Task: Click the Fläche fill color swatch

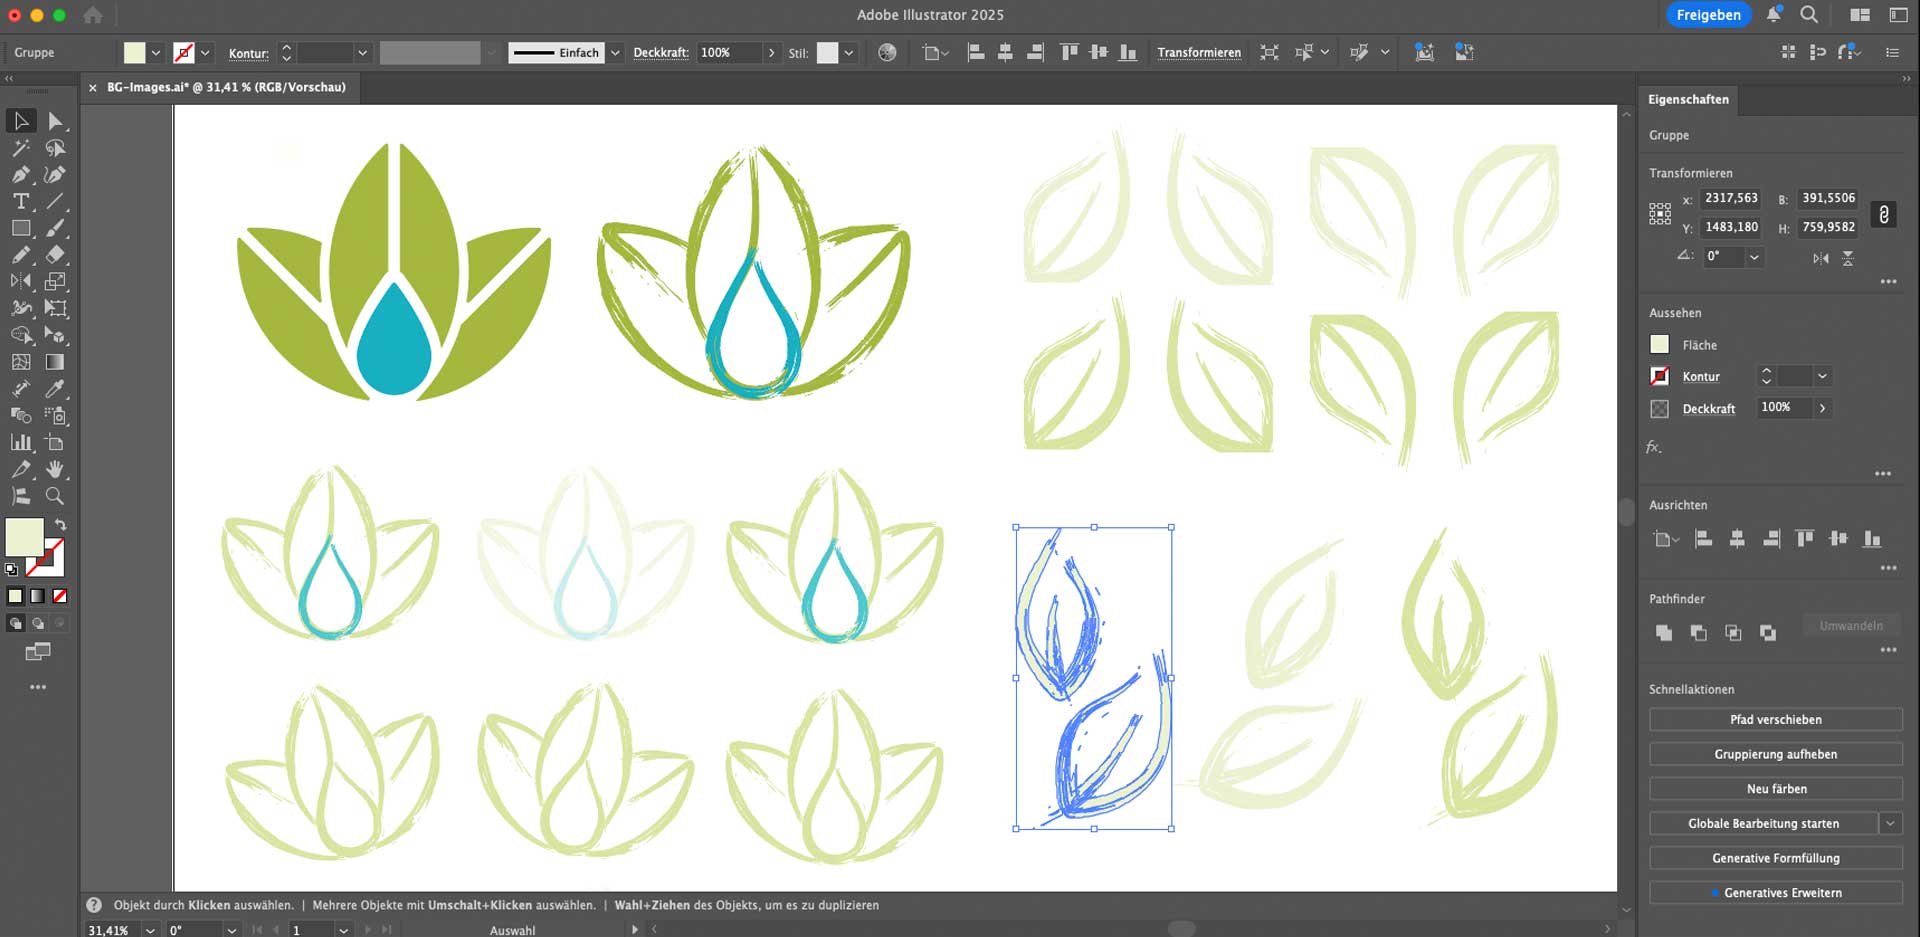Action: pyautogui.click(x=1660, y=345)
